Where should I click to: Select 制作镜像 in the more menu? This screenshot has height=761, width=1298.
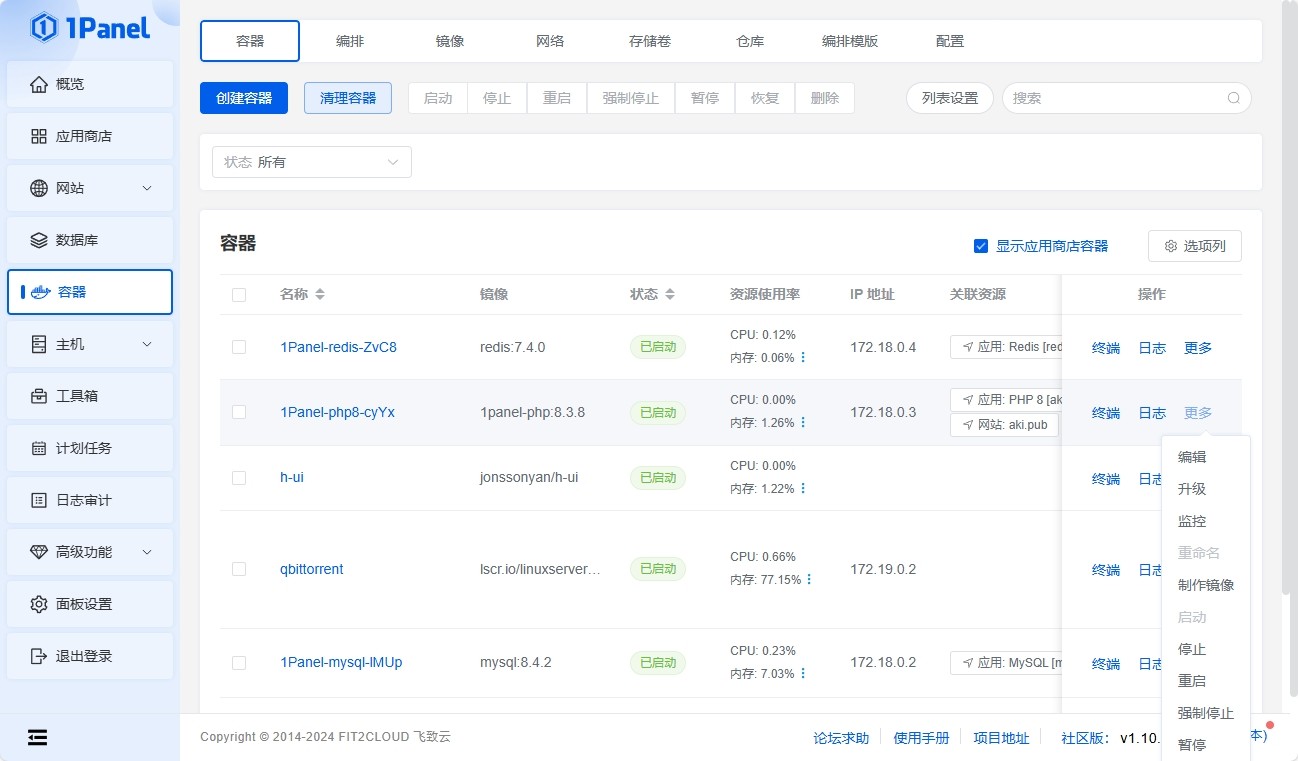(x=1206, y=585)
